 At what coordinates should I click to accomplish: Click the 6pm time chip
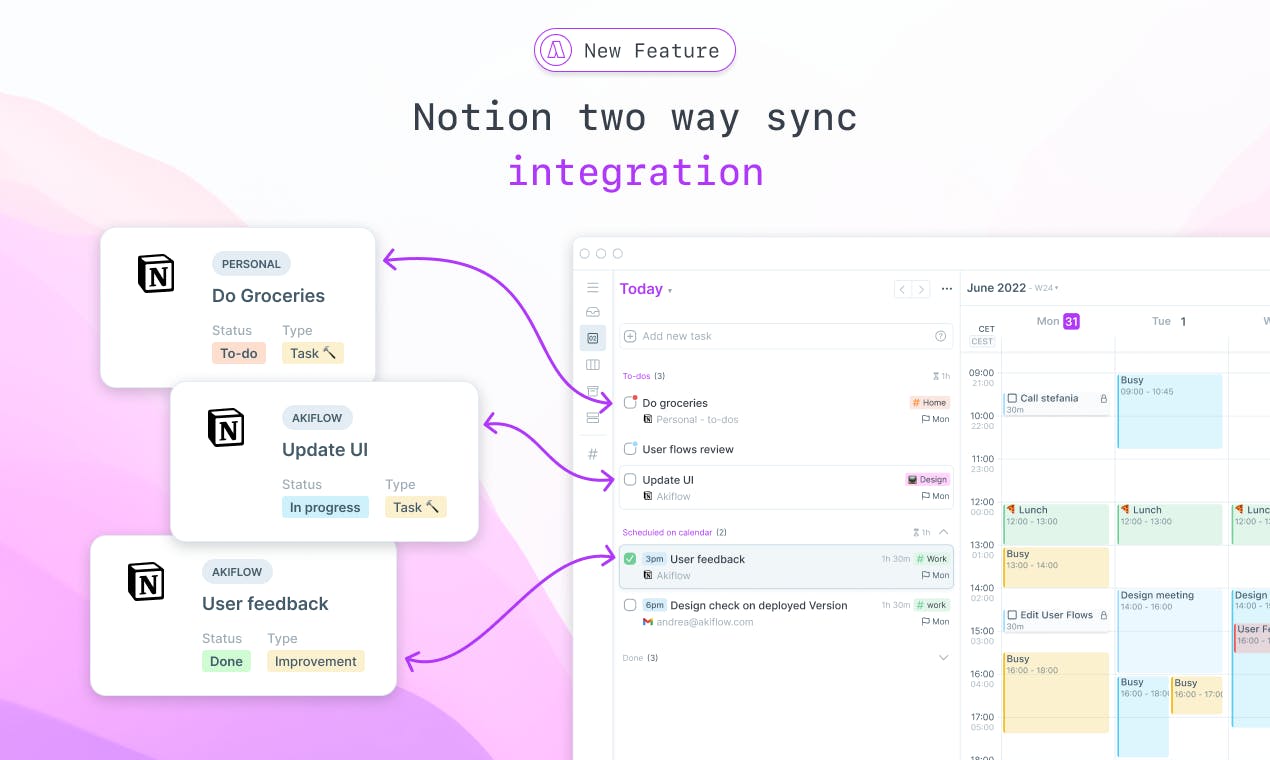pos(654,605)
